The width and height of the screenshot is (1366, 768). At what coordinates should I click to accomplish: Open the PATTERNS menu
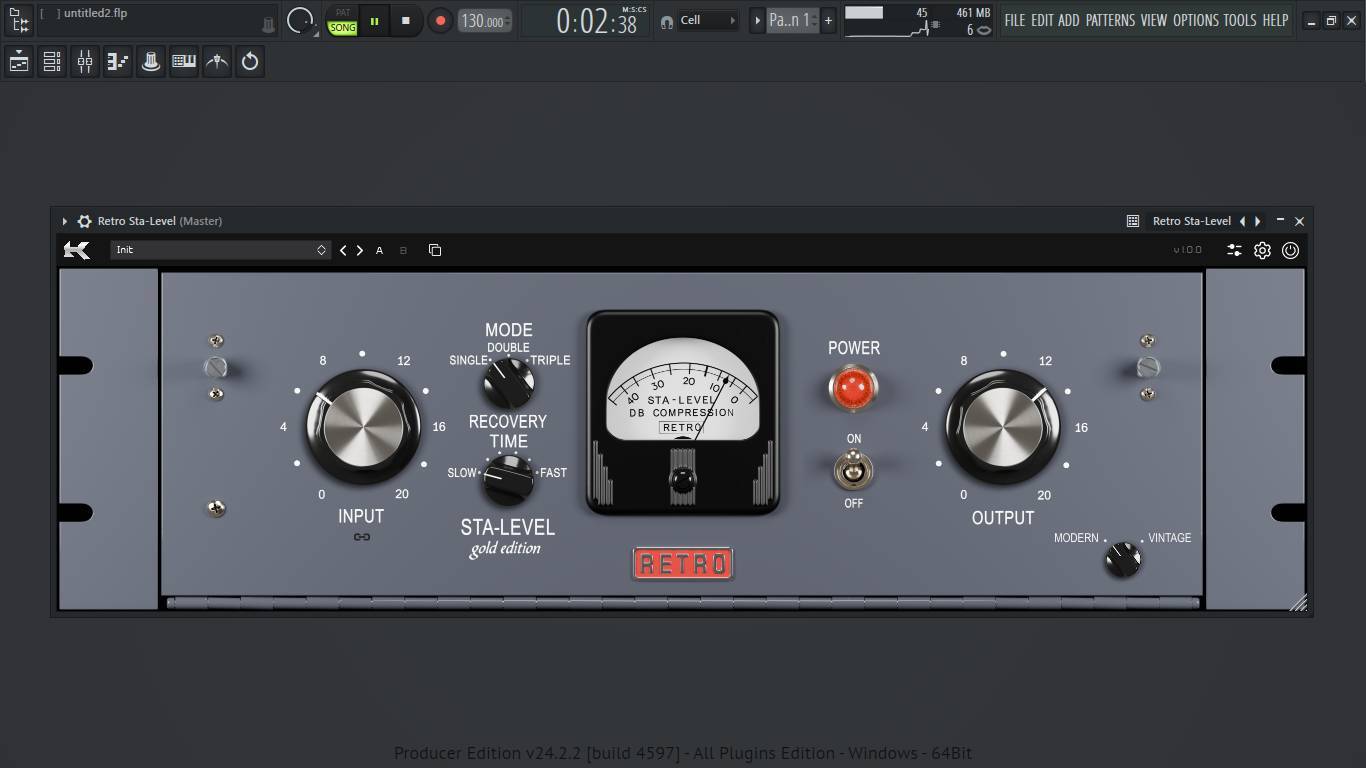[x=1110, y=20]
